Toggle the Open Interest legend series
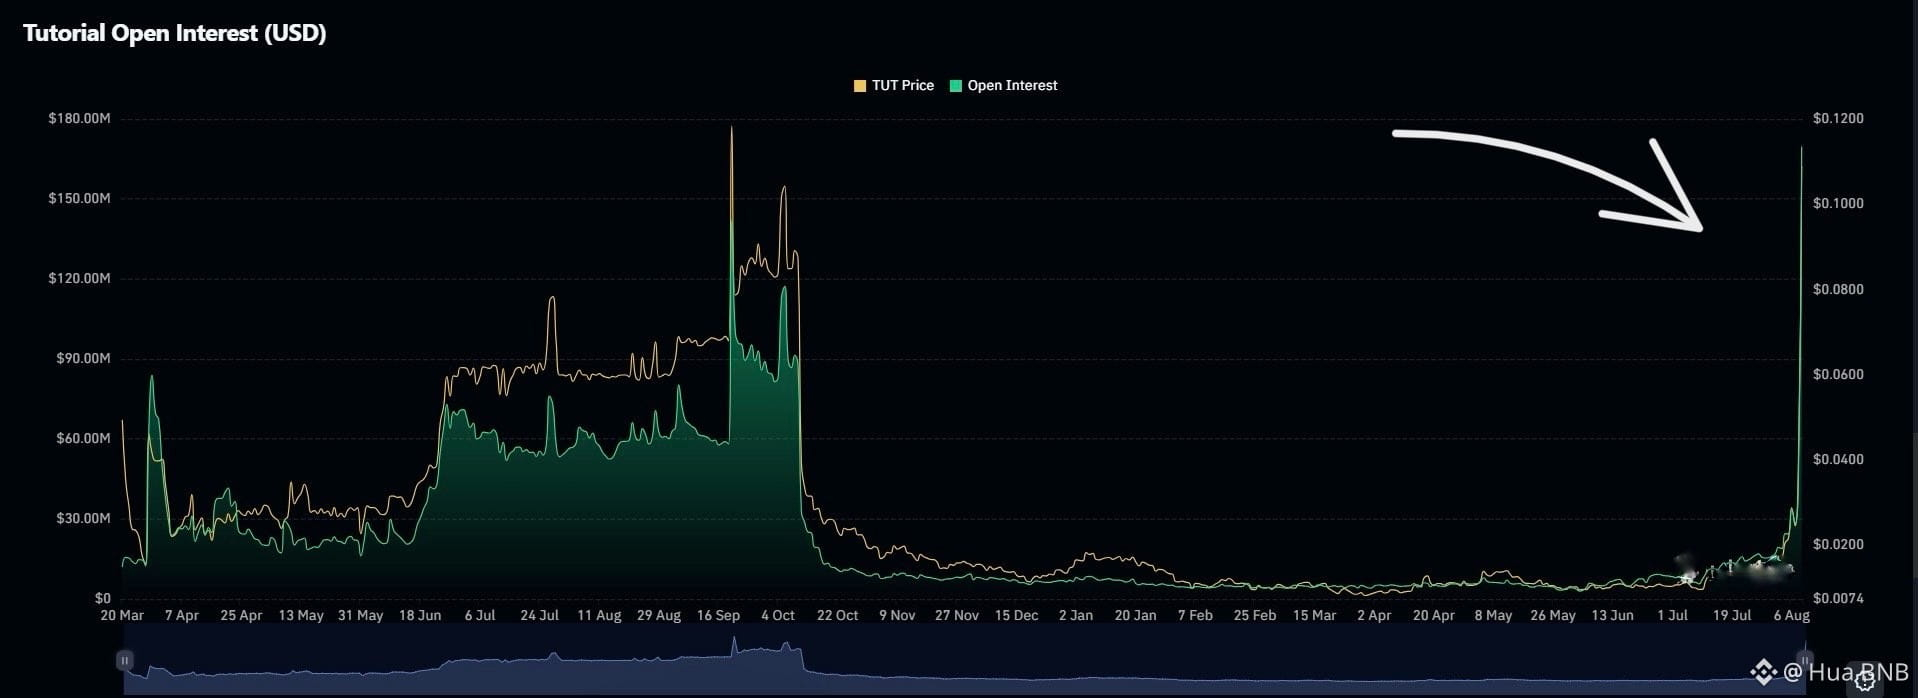The width and height of the screenshot is (1918, 698). pos(1003,86)
